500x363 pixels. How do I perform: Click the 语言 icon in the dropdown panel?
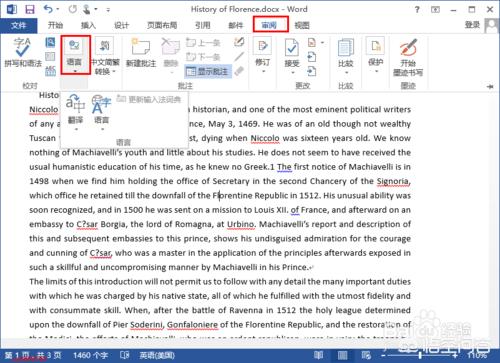(x=101, y=104)
